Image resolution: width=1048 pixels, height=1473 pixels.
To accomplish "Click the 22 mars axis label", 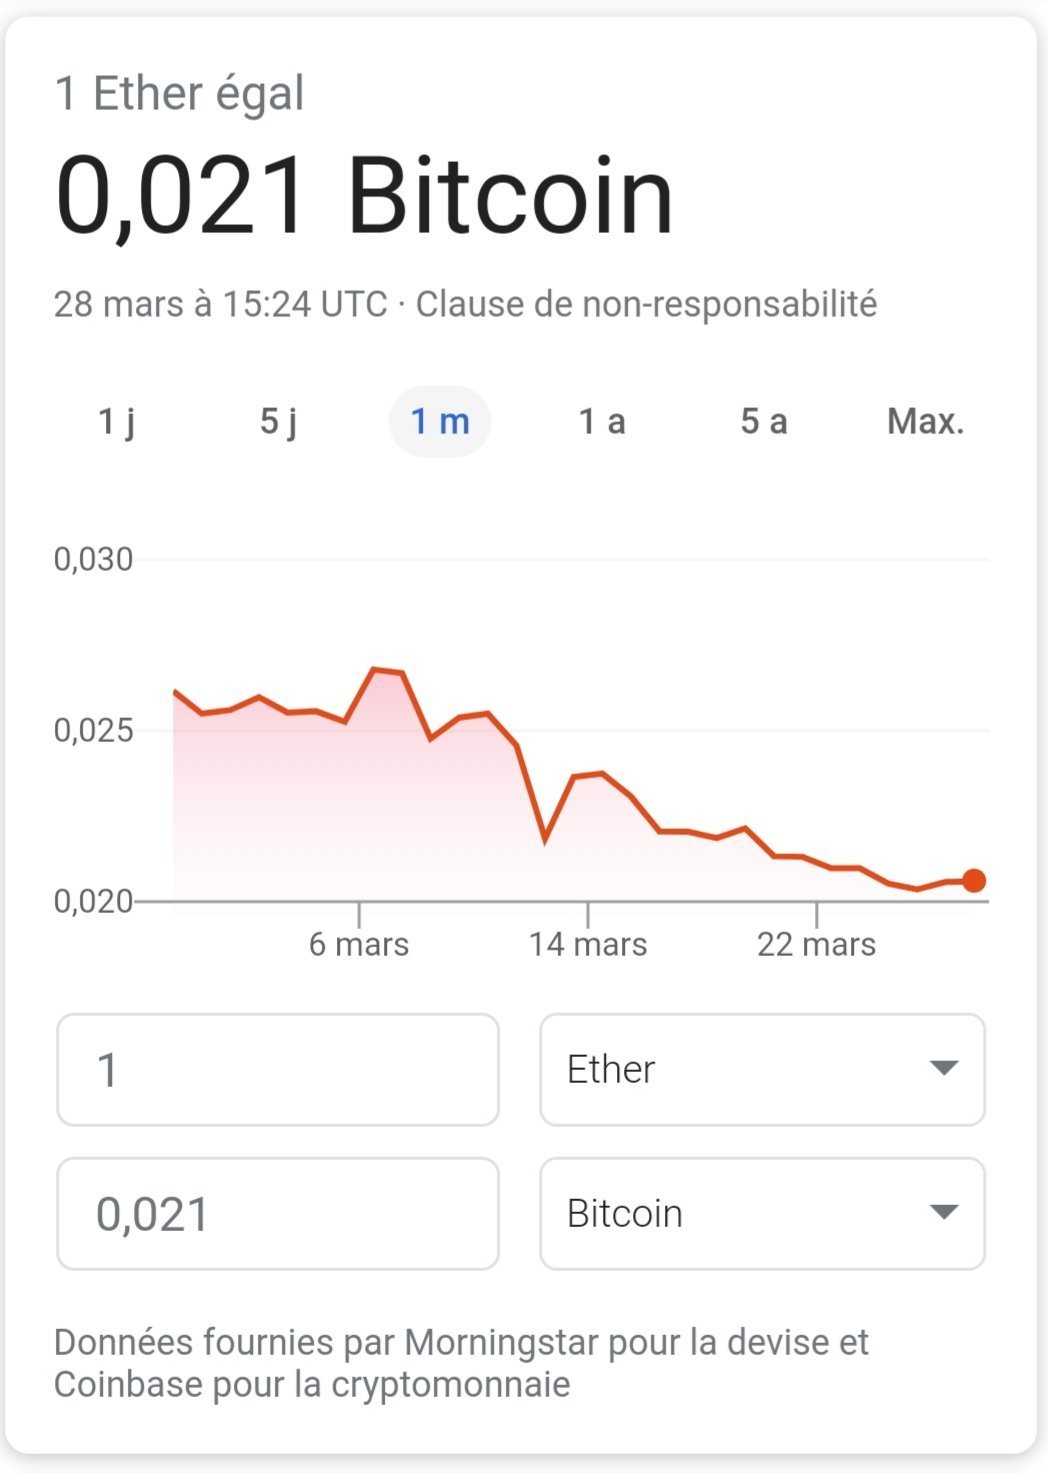I will (x=816, y=944).
